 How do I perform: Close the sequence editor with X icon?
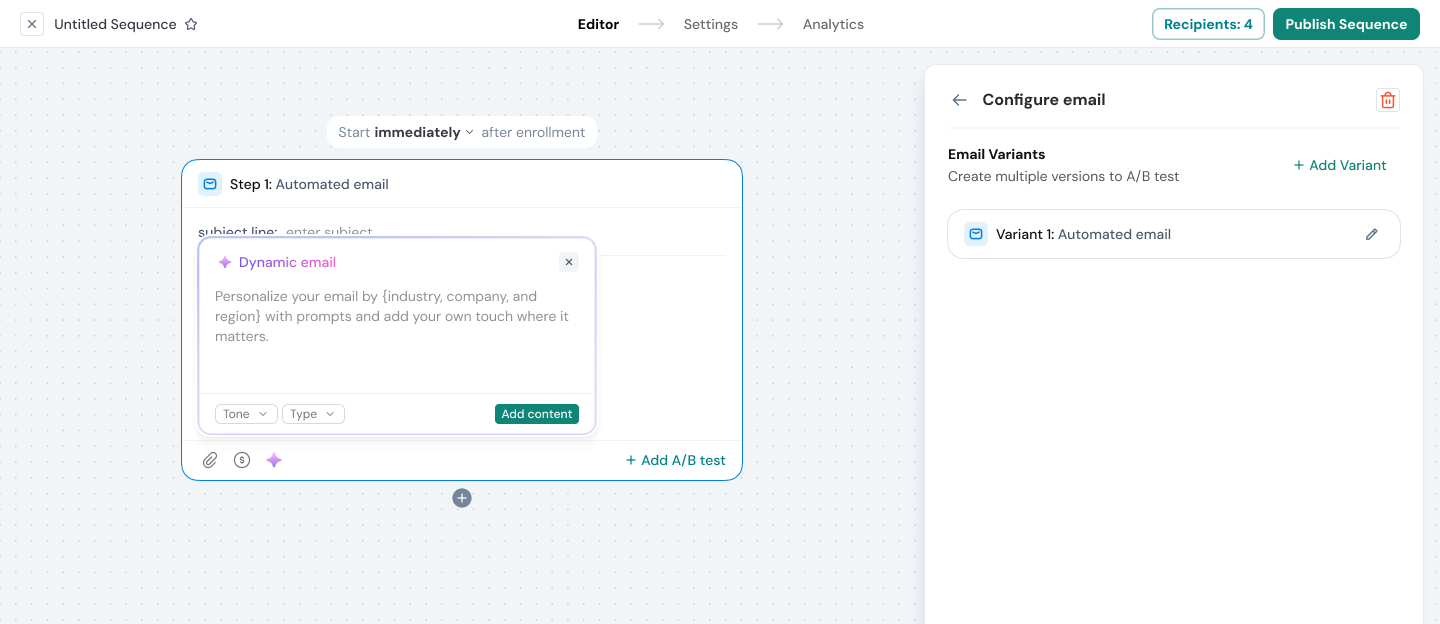pos(32,24)
